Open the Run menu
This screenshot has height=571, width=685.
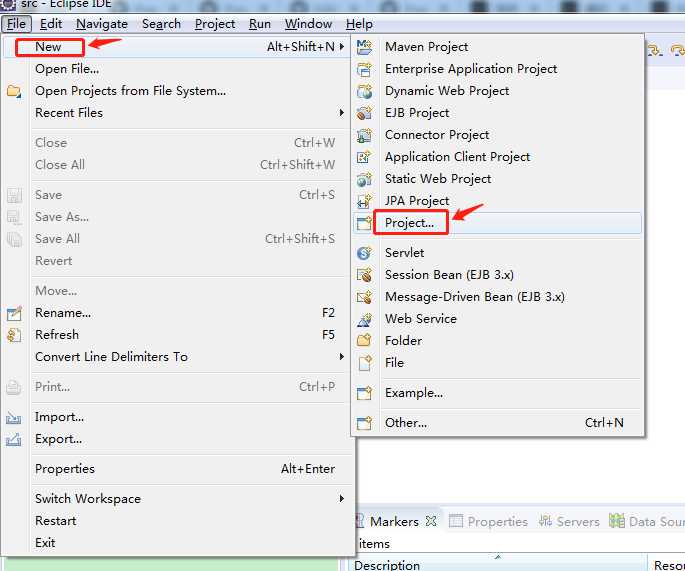(260, 24)
